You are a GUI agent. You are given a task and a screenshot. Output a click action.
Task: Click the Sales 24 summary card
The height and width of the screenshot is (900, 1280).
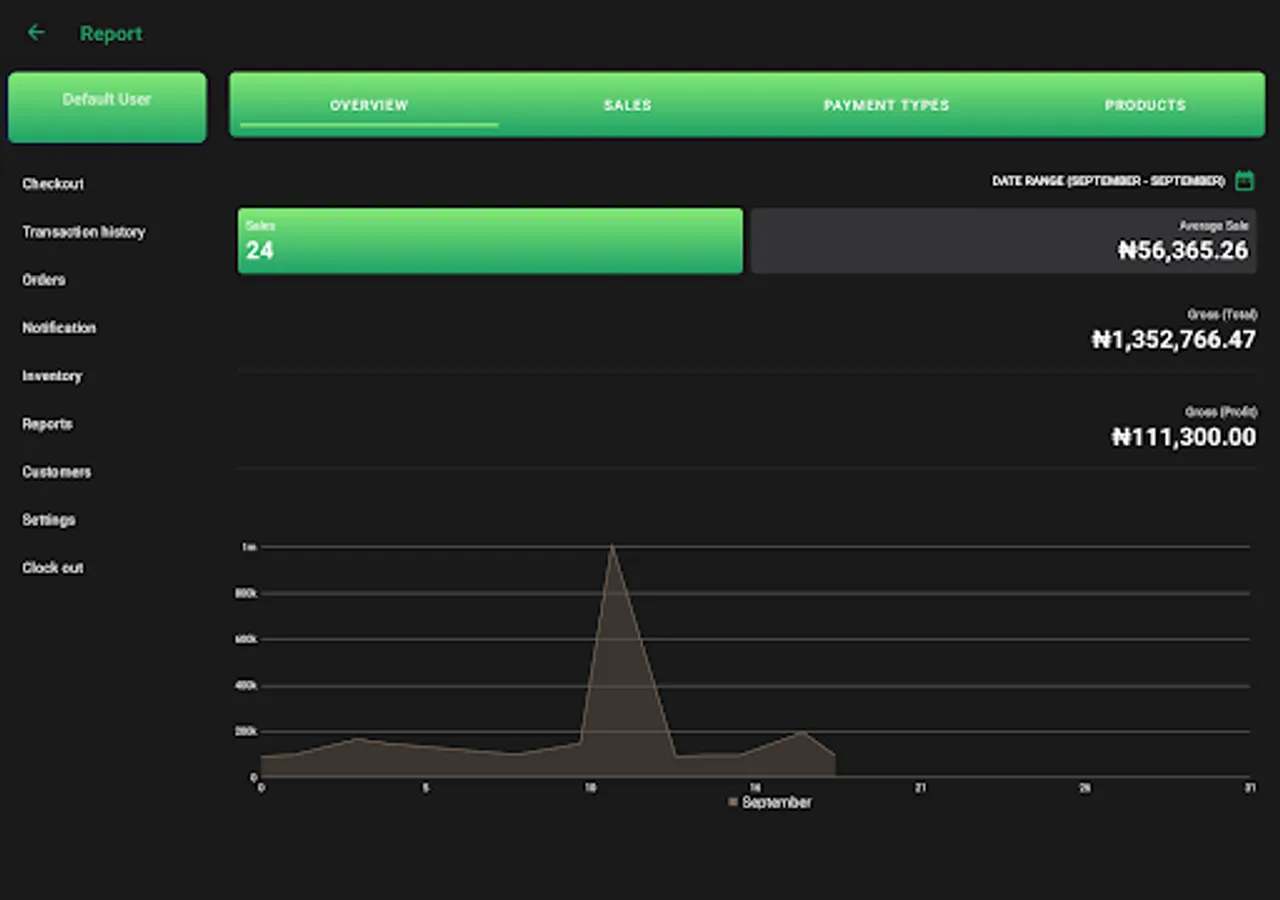pyautogui.click(x=490, y=241)
